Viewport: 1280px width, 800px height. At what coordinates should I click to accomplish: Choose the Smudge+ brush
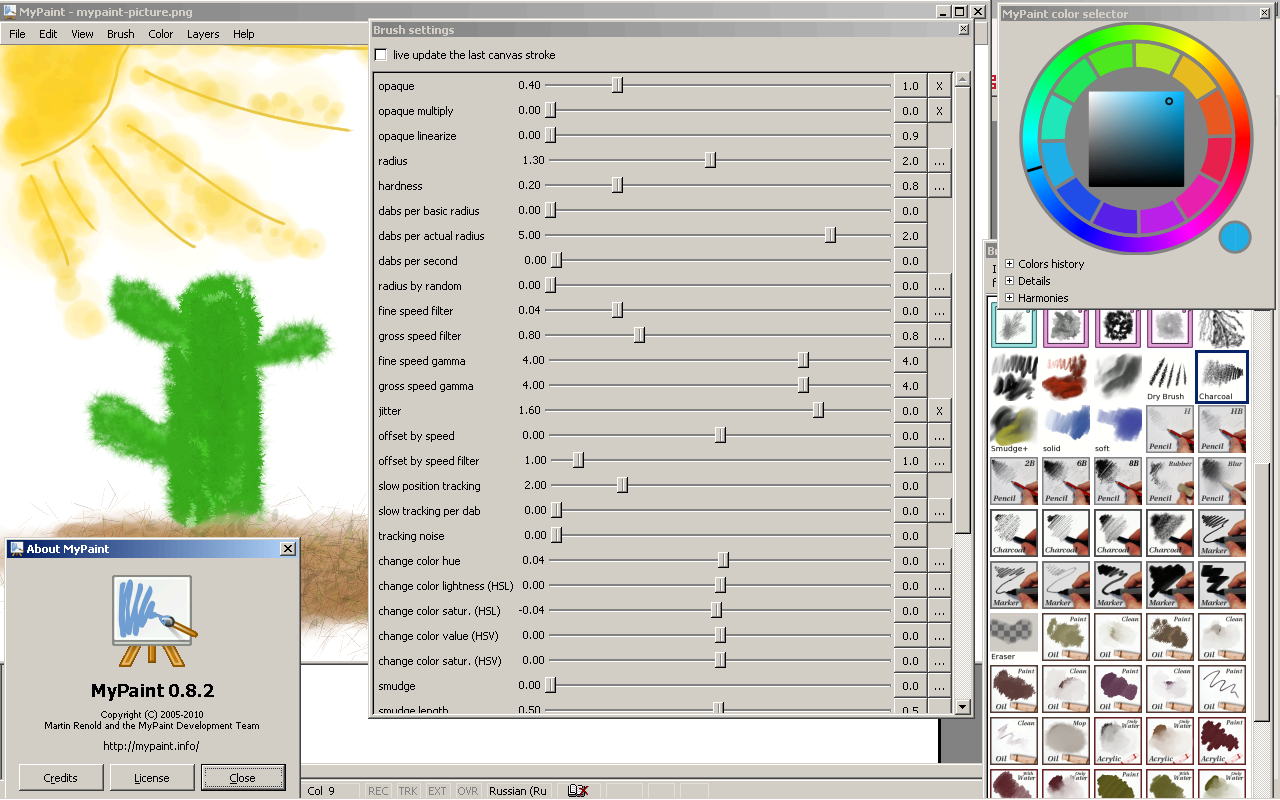(x=1013, y=430)
